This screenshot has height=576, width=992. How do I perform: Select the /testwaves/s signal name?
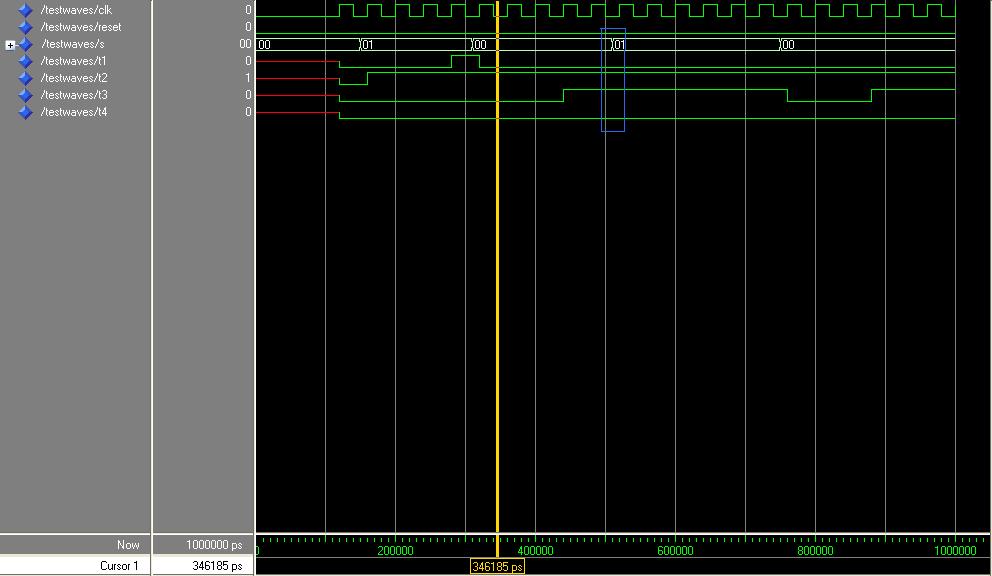pos(72,44)
